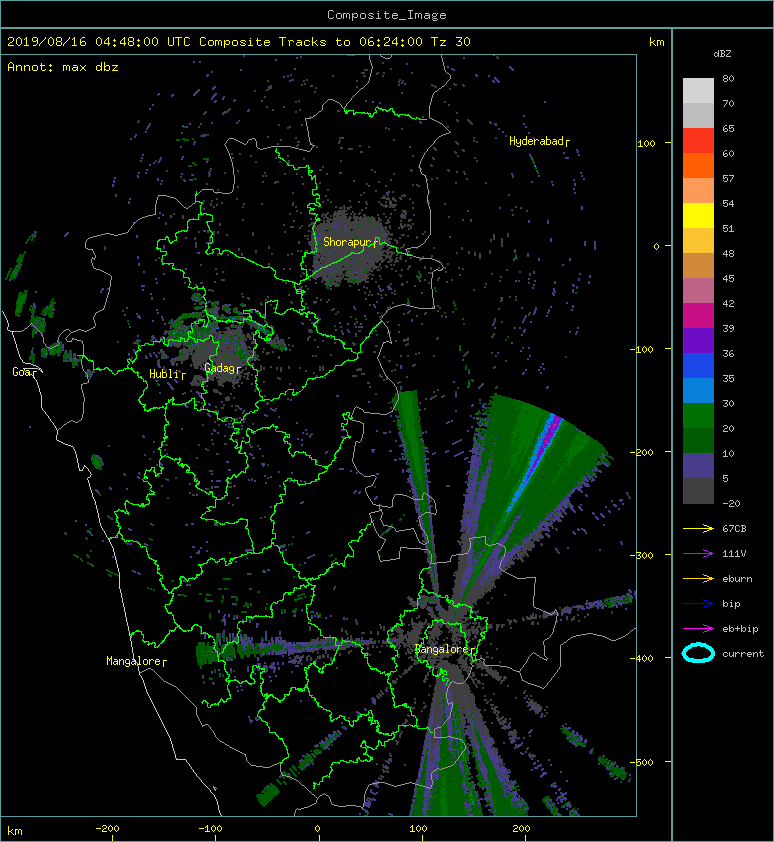Pick the yellow 54 dBZ color swatch
The image size is (774, 842).
click(x=698, y=215)
